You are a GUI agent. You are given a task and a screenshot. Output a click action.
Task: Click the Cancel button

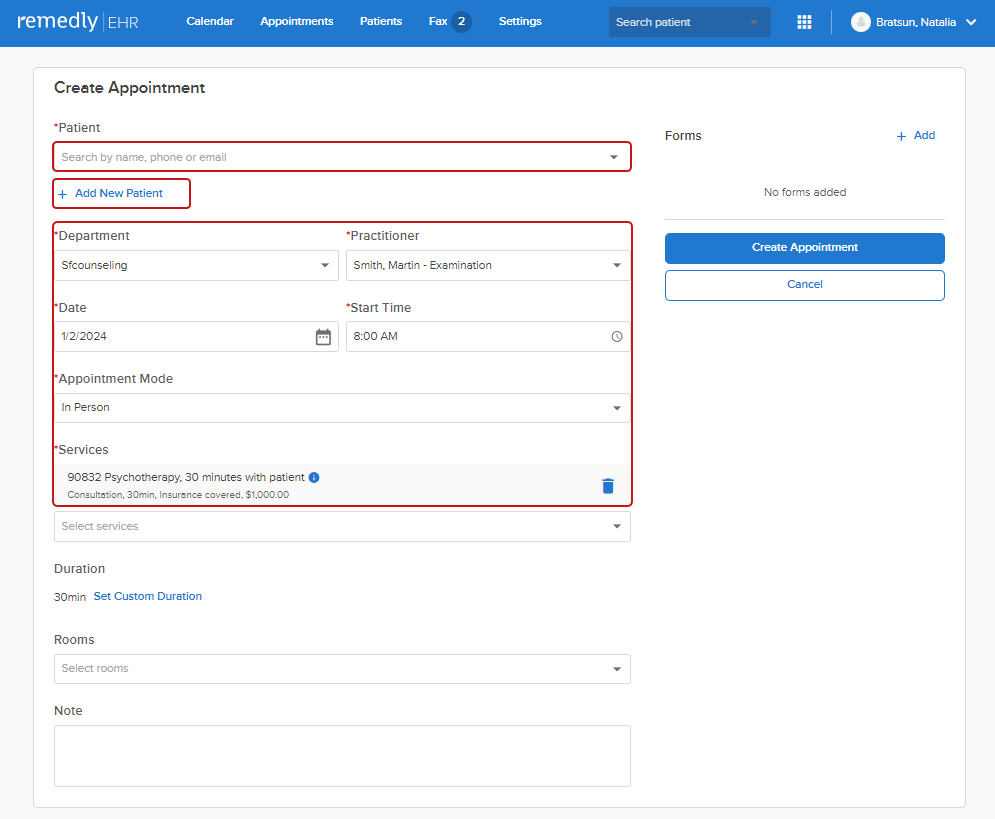[x=805, y=285]
